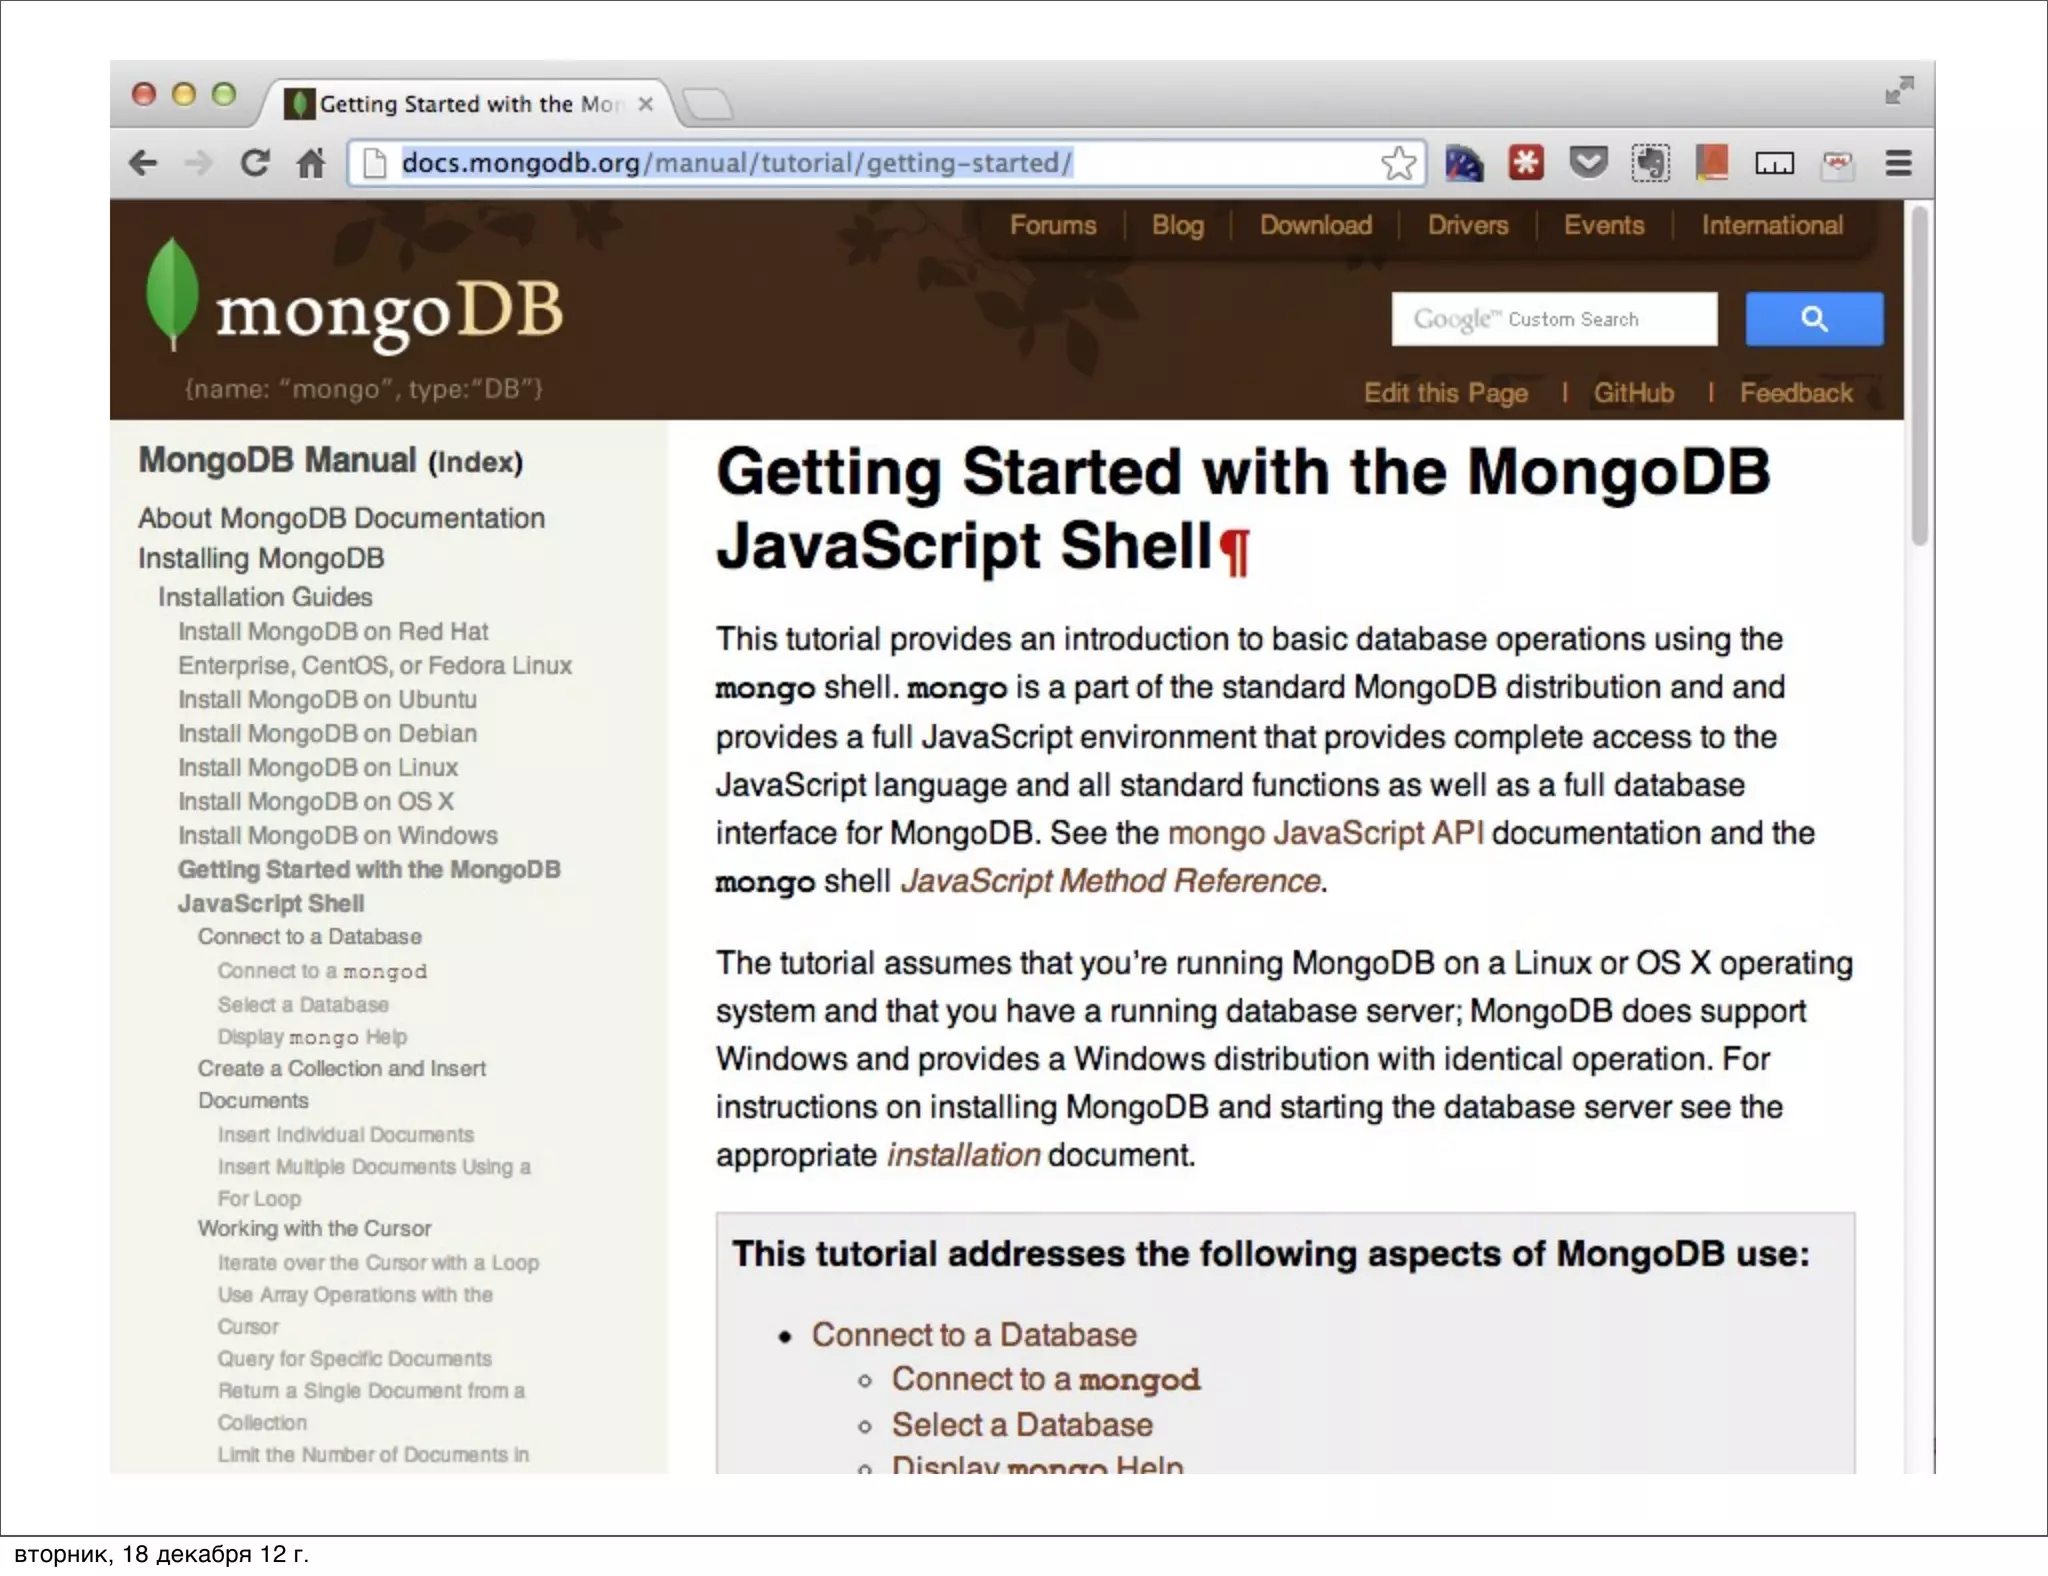The image size is (2048, 1576).
Task: Open a new browser tab
Action: coord(708,103)
